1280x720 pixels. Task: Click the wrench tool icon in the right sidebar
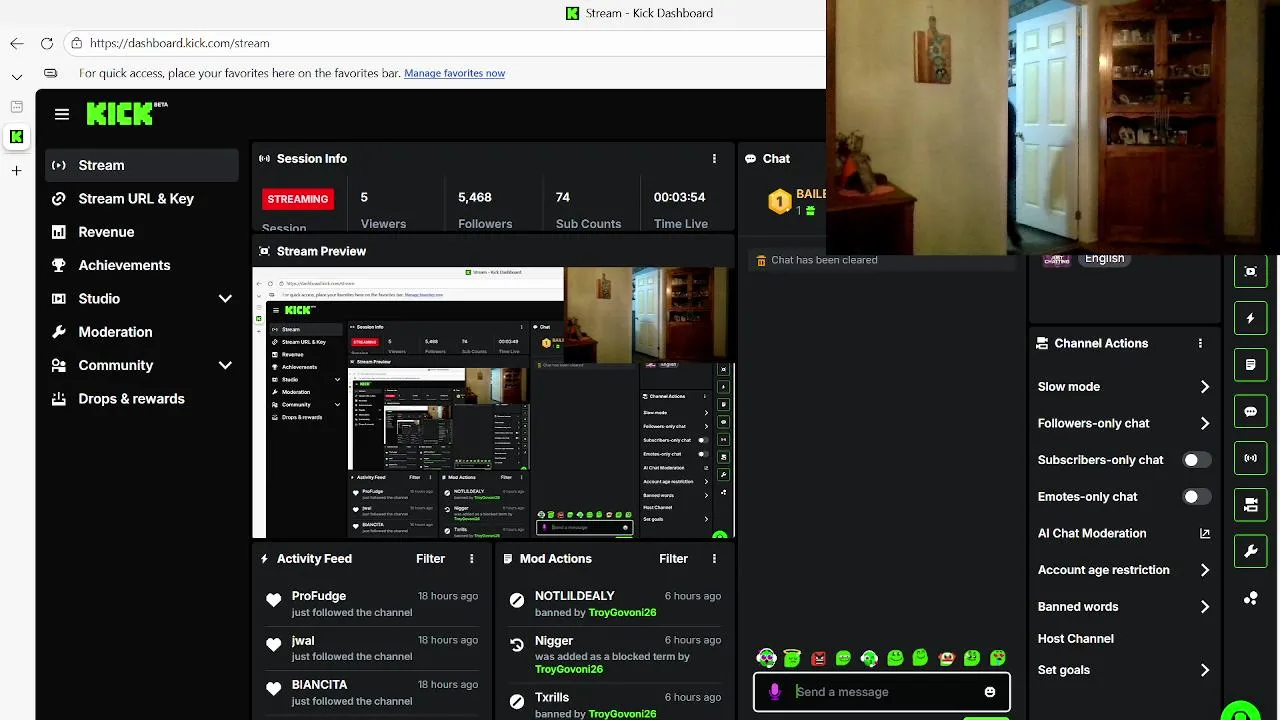pos(1250,552)
